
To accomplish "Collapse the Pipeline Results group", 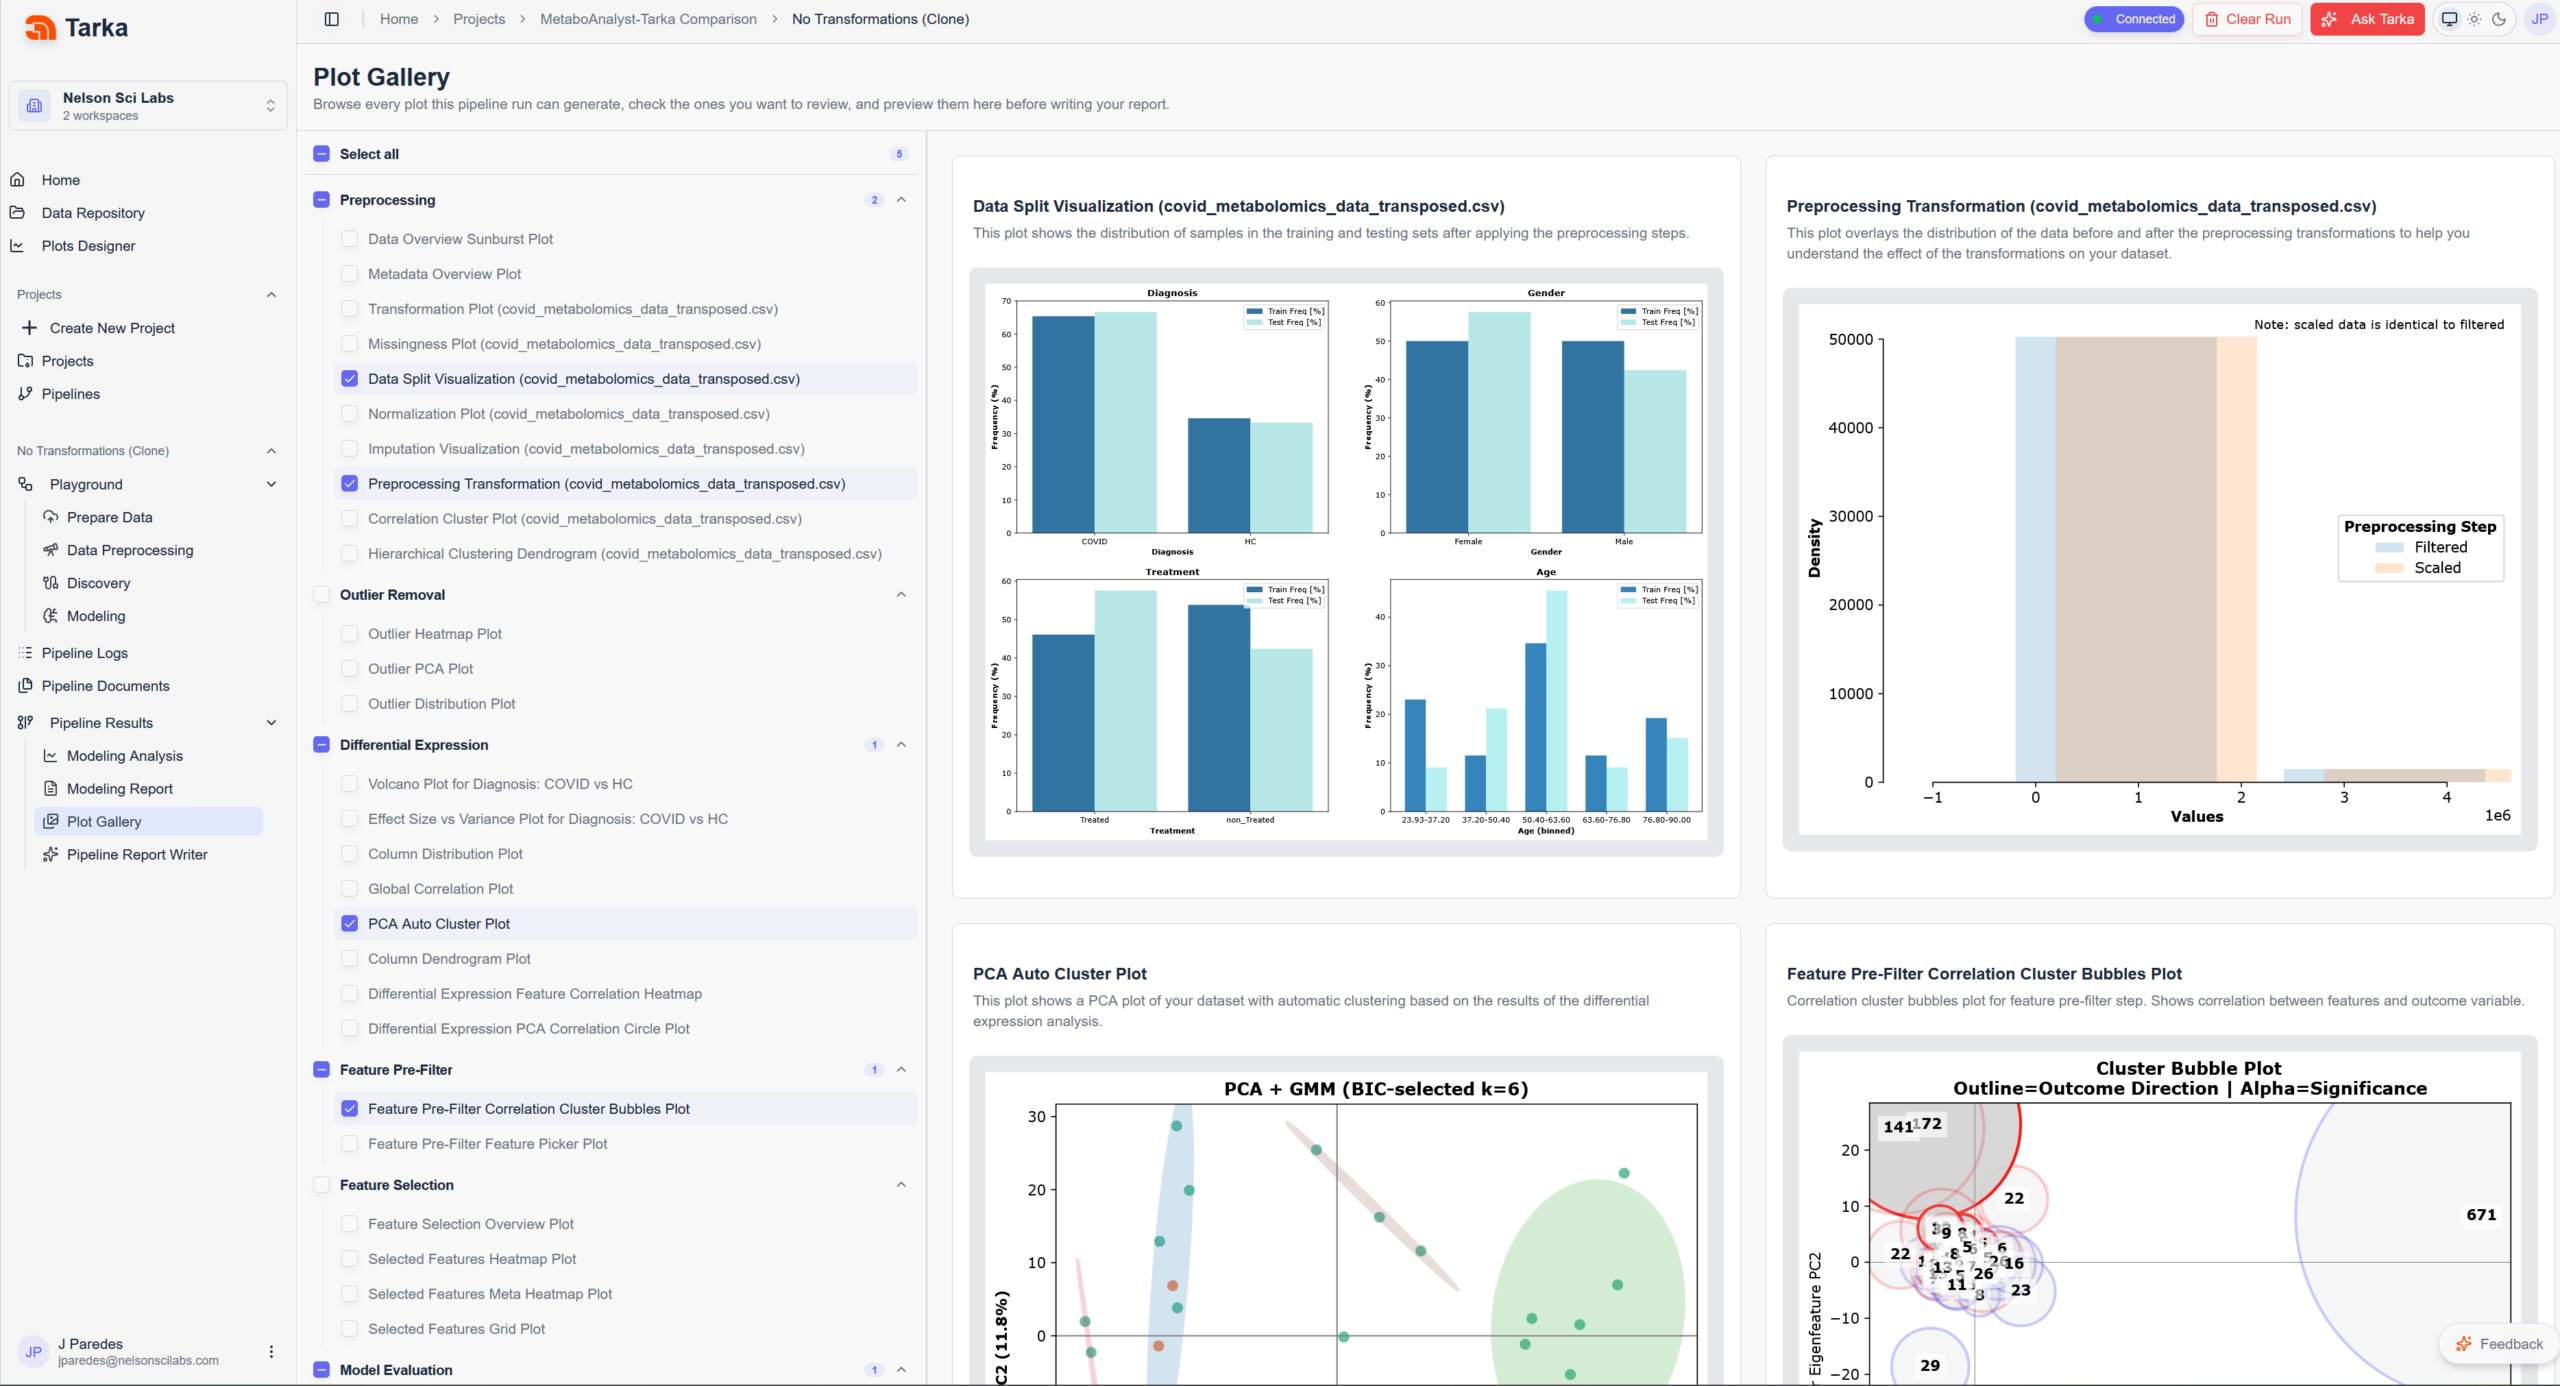I will [271, 723].
